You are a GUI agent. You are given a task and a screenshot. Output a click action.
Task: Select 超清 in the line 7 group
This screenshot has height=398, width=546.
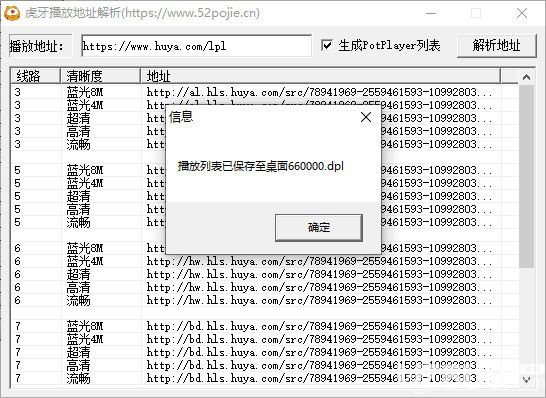(78, 353)
